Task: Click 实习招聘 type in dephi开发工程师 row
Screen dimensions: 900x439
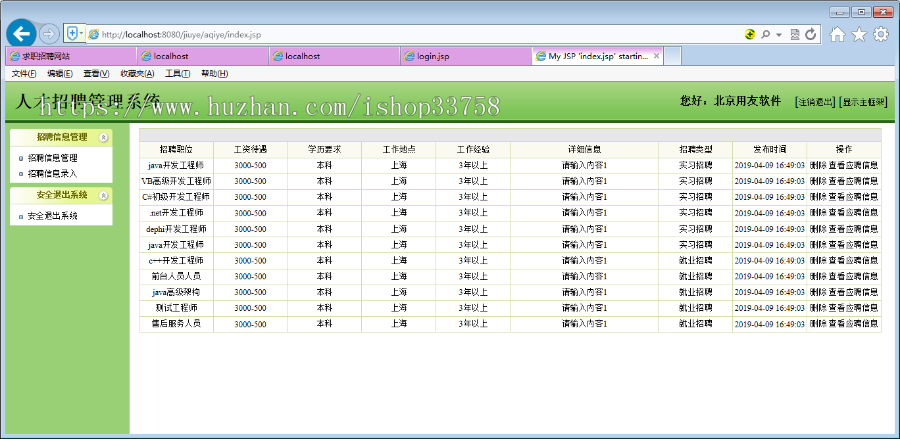Action: point(695,228)
